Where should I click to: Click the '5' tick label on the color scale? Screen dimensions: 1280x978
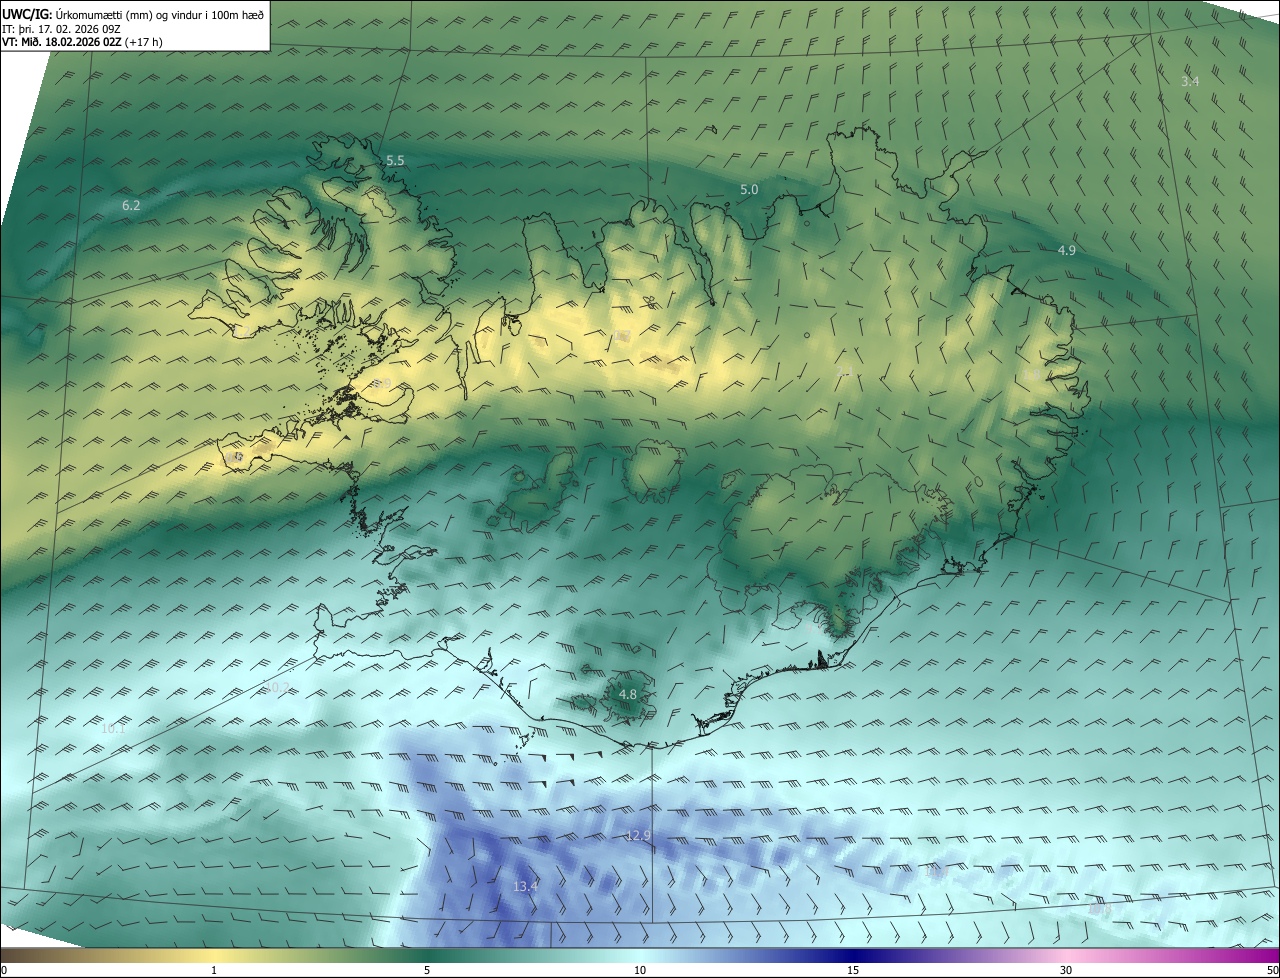coord(427,970)
